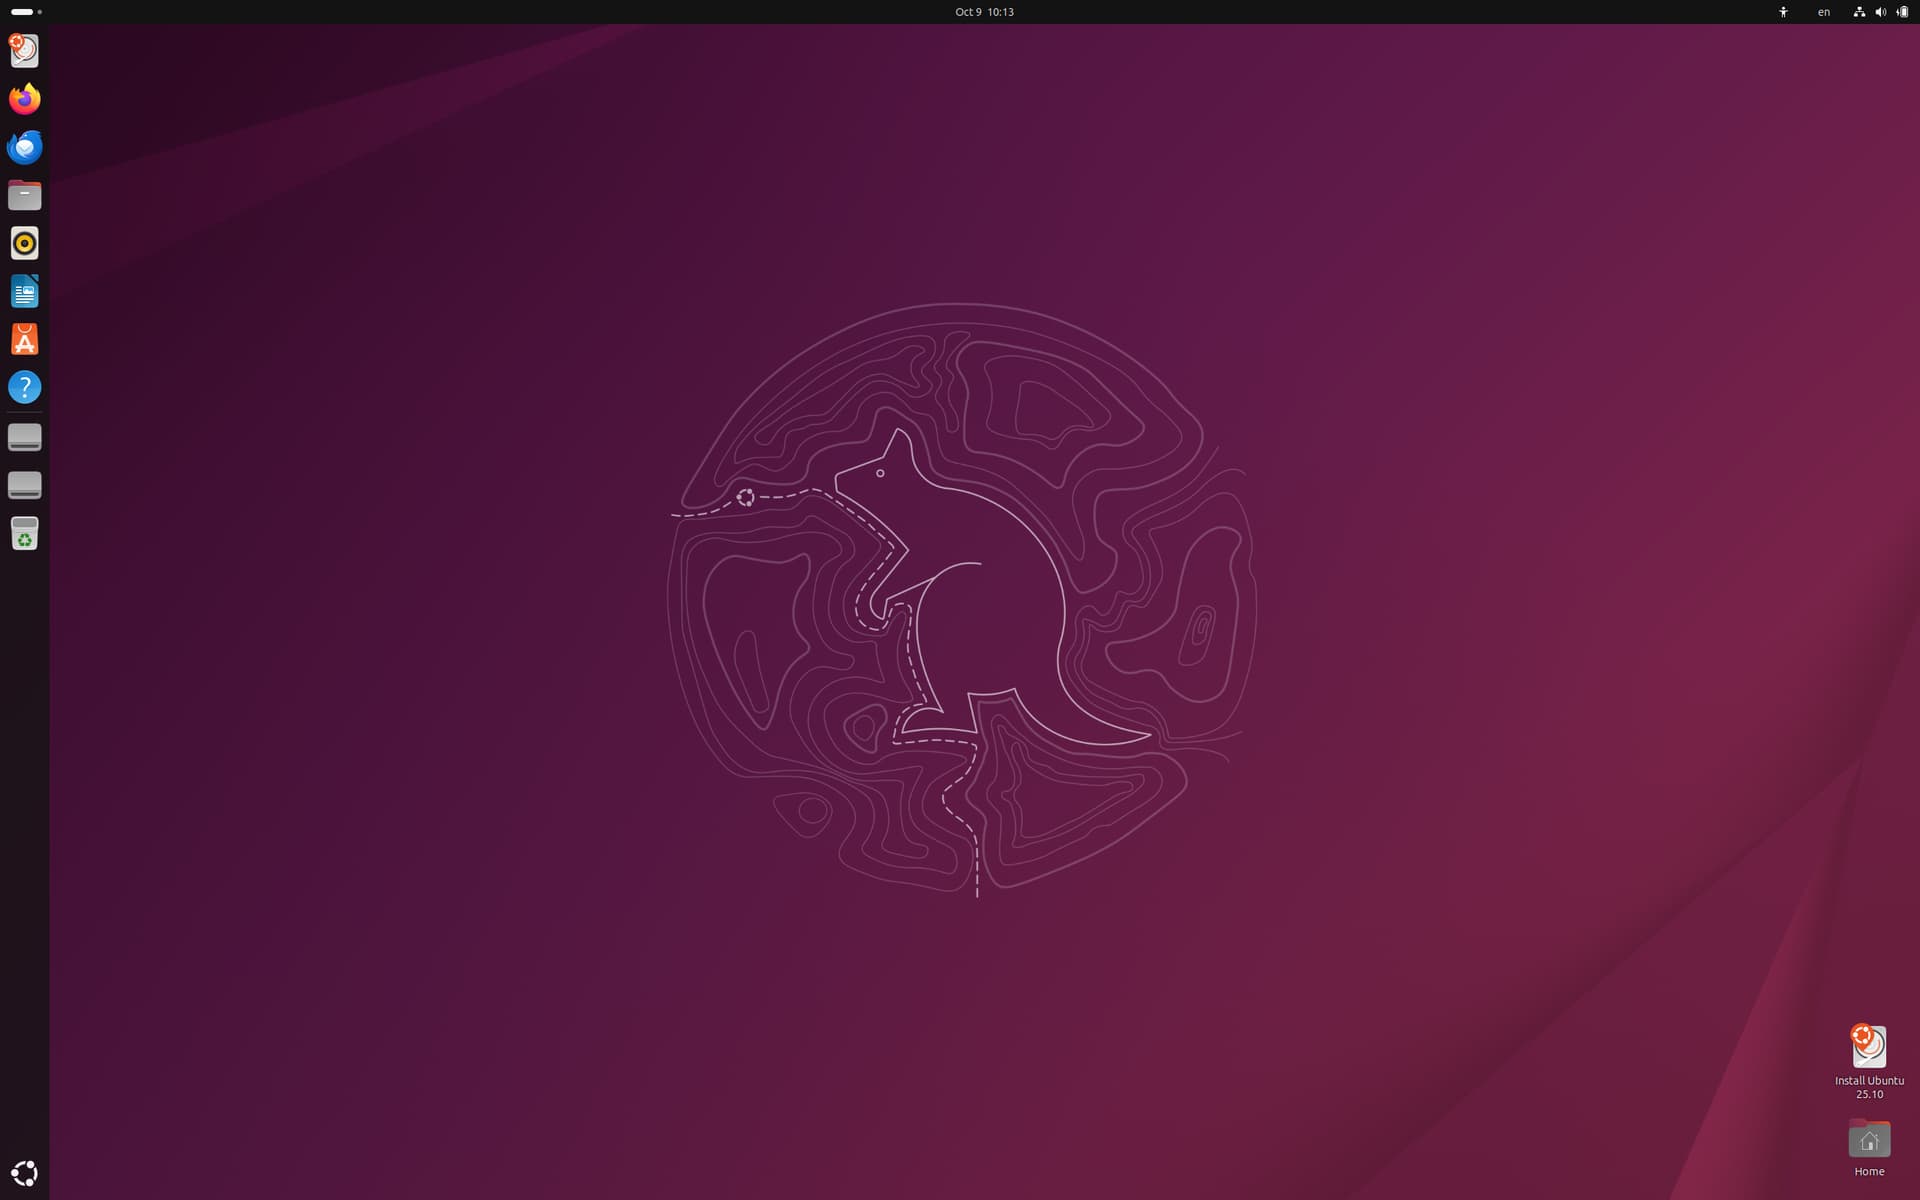Open the Files manager
Screen dimensions: 1920x1200
click(24, 195)
